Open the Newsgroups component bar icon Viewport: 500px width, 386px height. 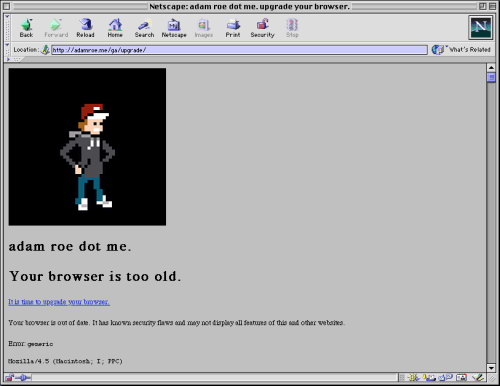pyautogui.click(x=446, y=378)
